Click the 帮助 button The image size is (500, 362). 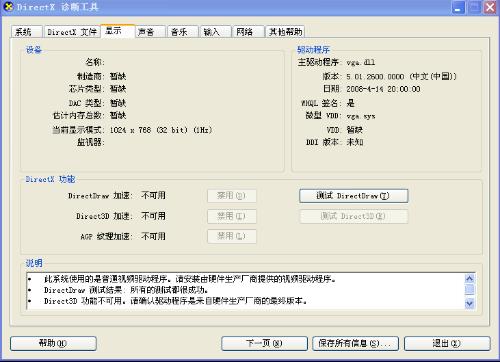[53, 343]
